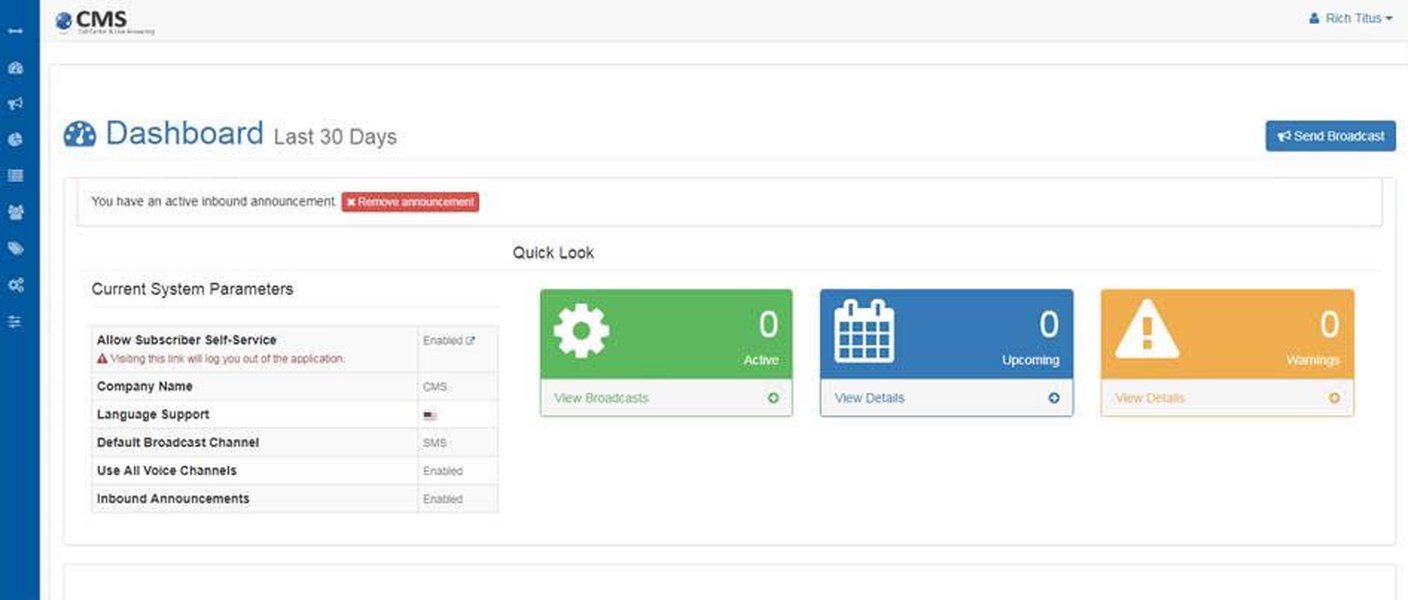Click the log-out warning note text
1408x600 pixels.
coord(221,359)
